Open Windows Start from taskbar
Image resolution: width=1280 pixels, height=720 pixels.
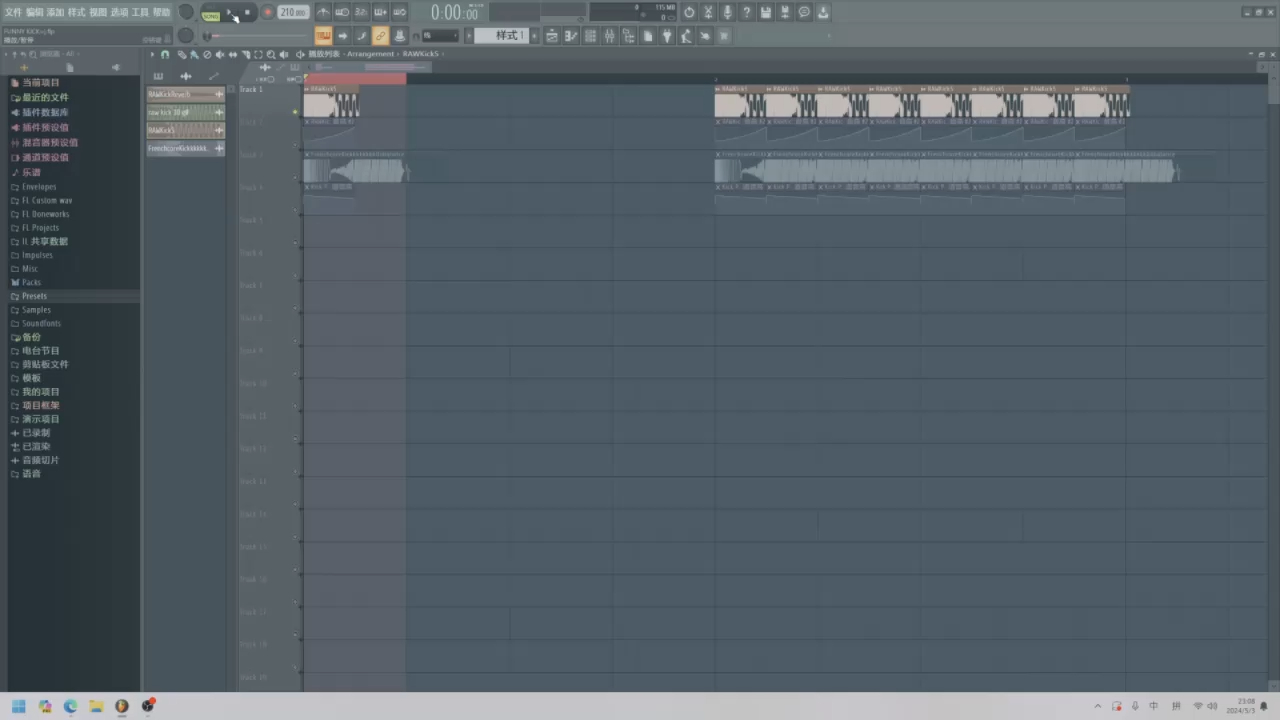pos(19,706)
